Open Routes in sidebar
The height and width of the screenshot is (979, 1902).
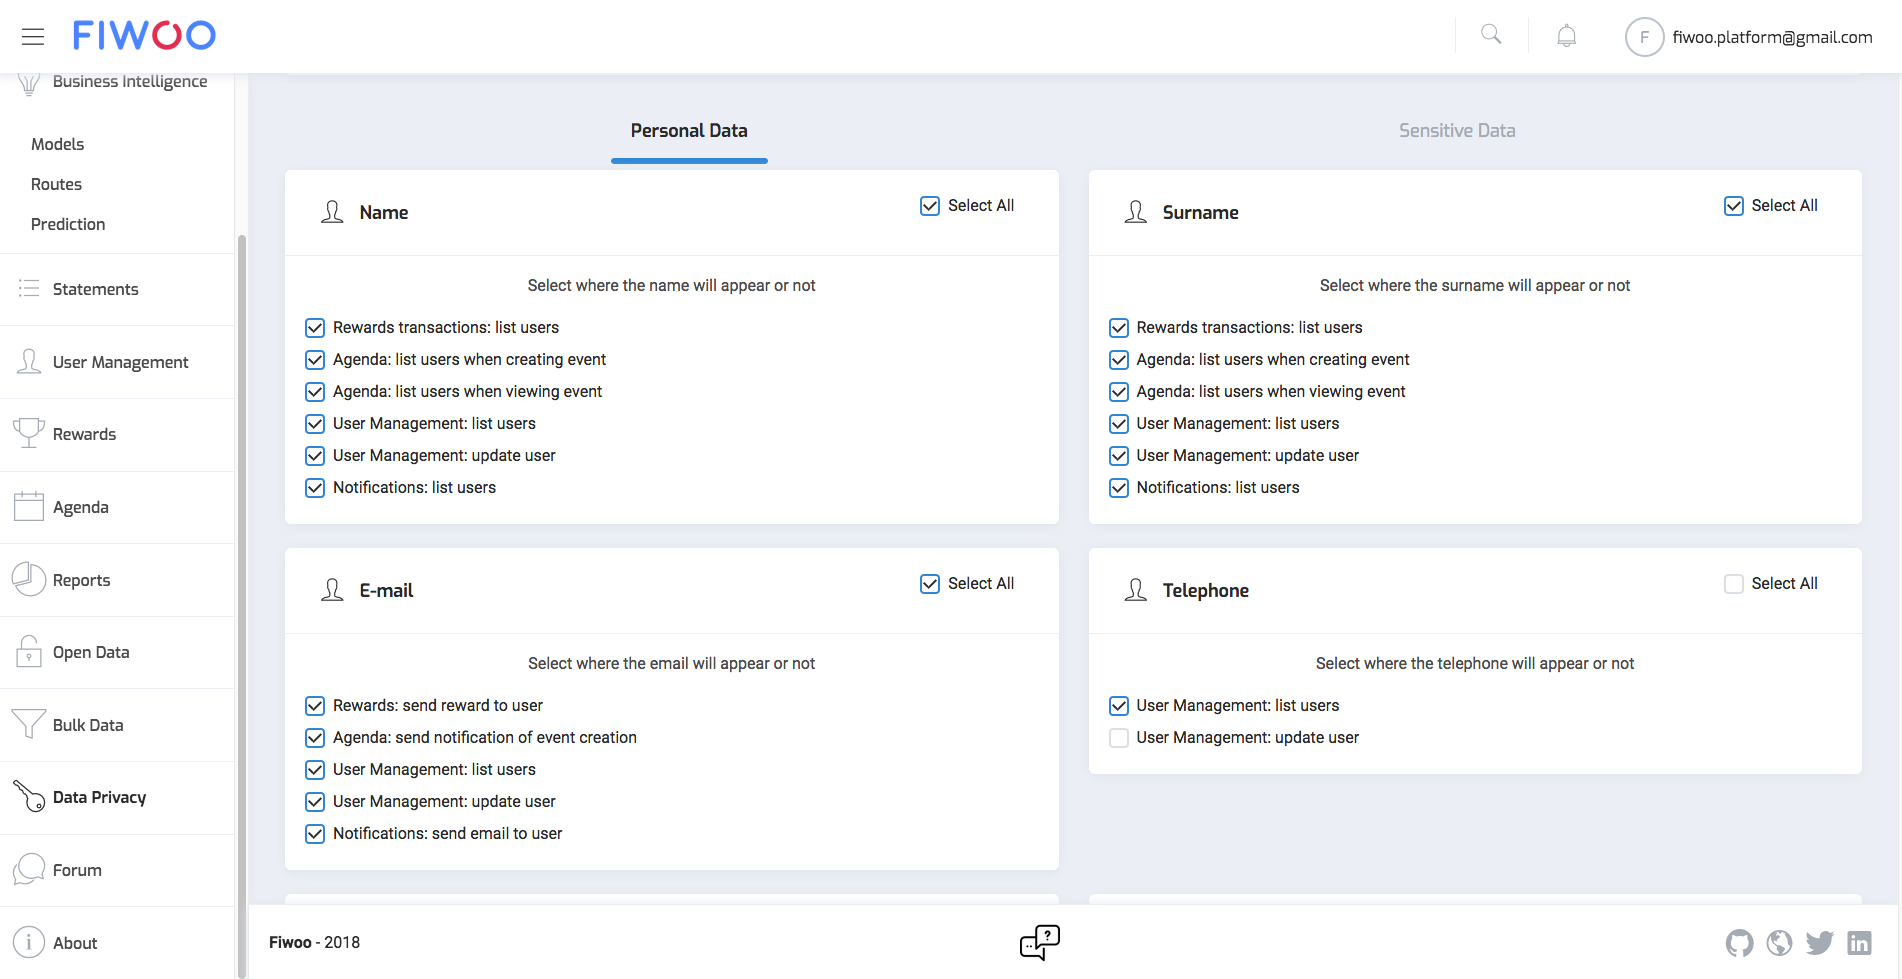(x=56, y=184)
